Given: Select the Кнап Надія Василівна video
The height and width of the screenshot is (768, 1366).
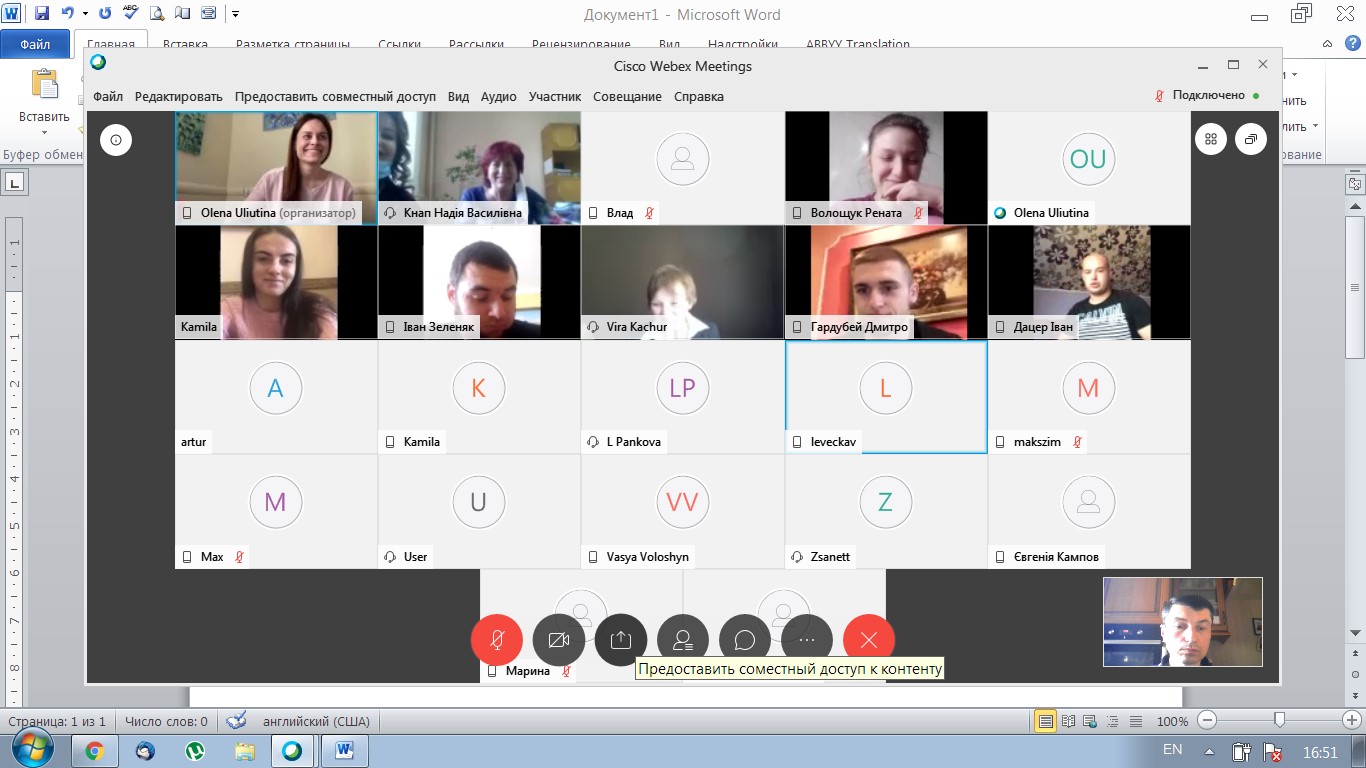Looking at the screenshot, I should click(x=479, y=168).
